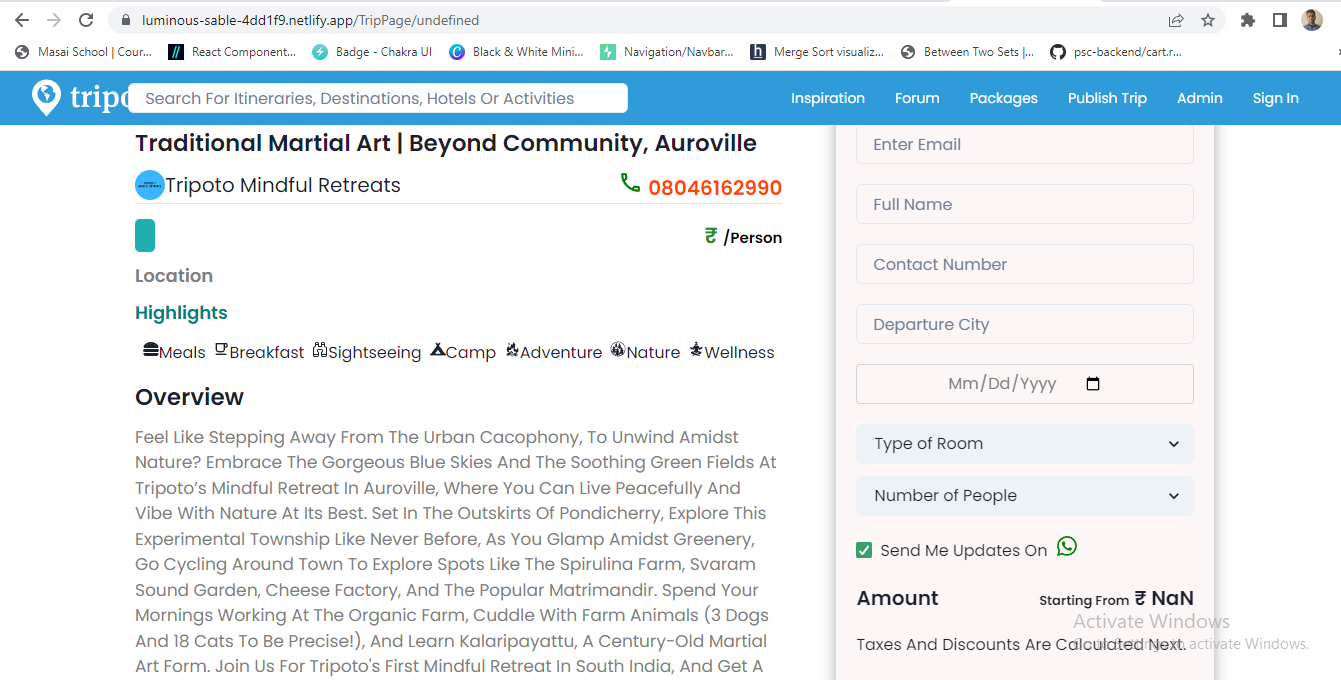Click the Departure City field
Image resolution: width=1341 pixels, height=680 pixels.
(1025, 324)
